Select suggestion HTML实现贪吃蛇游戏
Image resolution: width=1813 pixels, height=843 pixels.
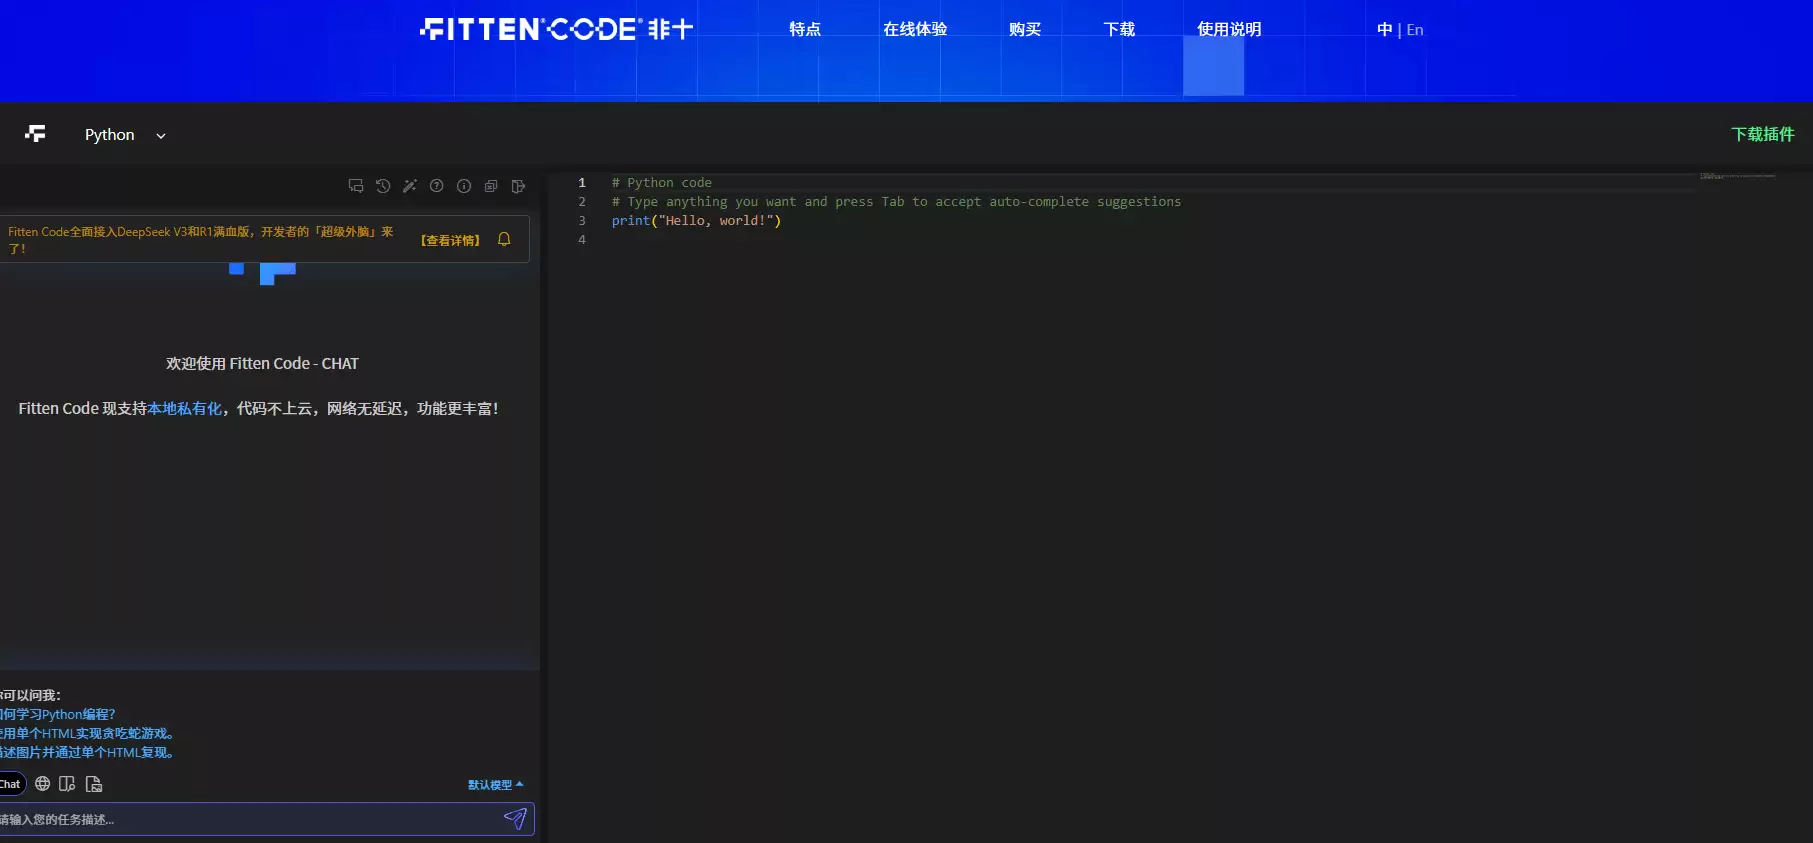point(87,733)
